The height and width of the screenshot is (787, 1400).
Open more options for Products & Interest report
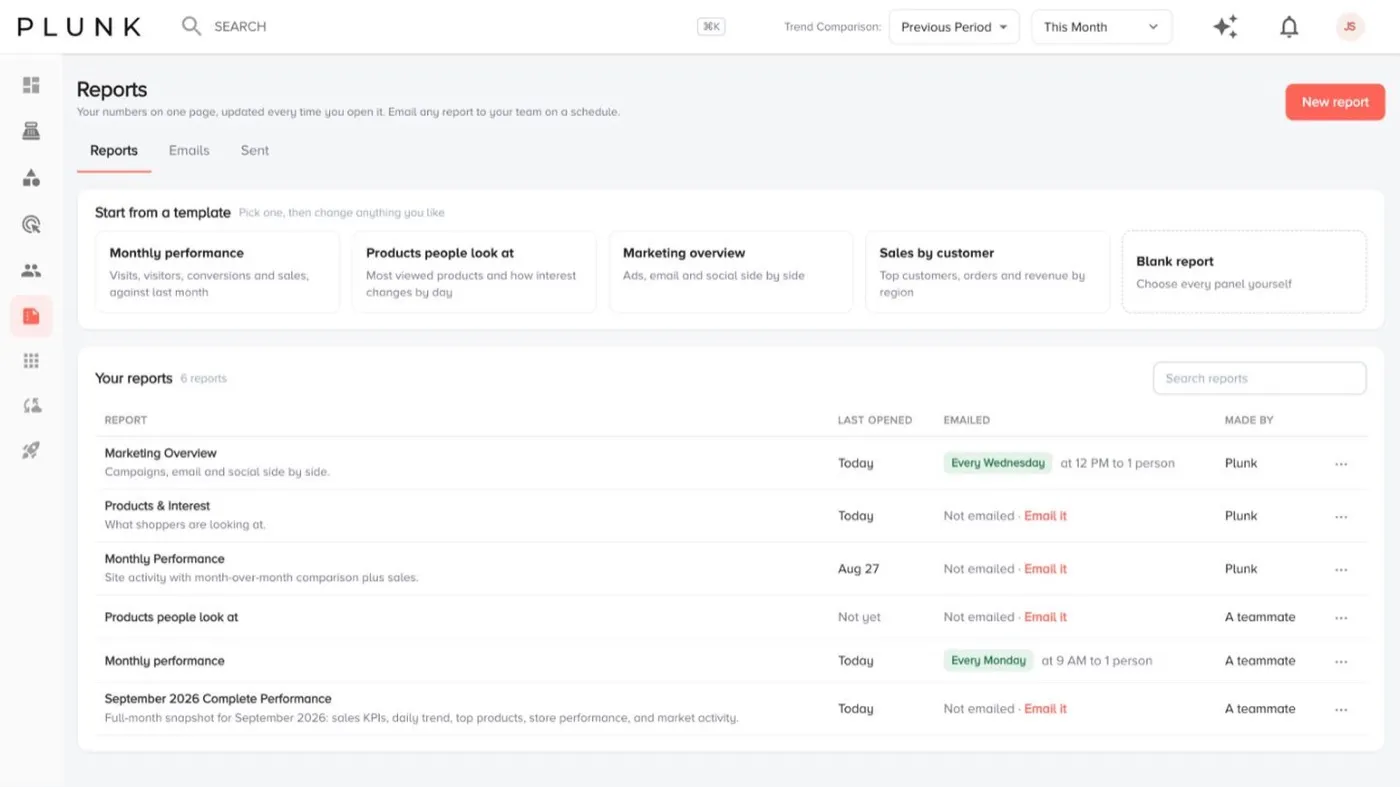pos(1341,516)
